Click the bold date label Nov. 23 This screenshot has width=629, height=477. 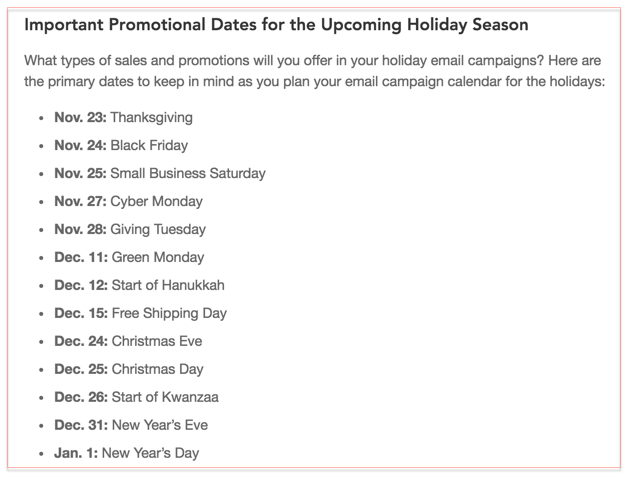pos(80,118)
